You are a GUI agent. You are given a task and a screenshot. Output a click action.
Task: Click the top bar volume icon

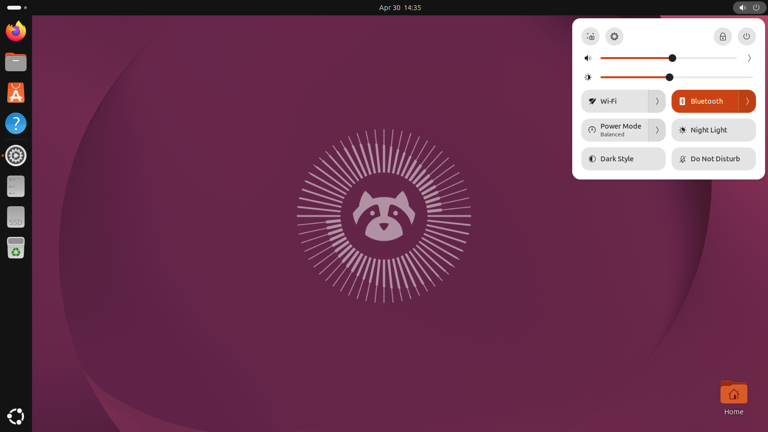pos(743,7)
